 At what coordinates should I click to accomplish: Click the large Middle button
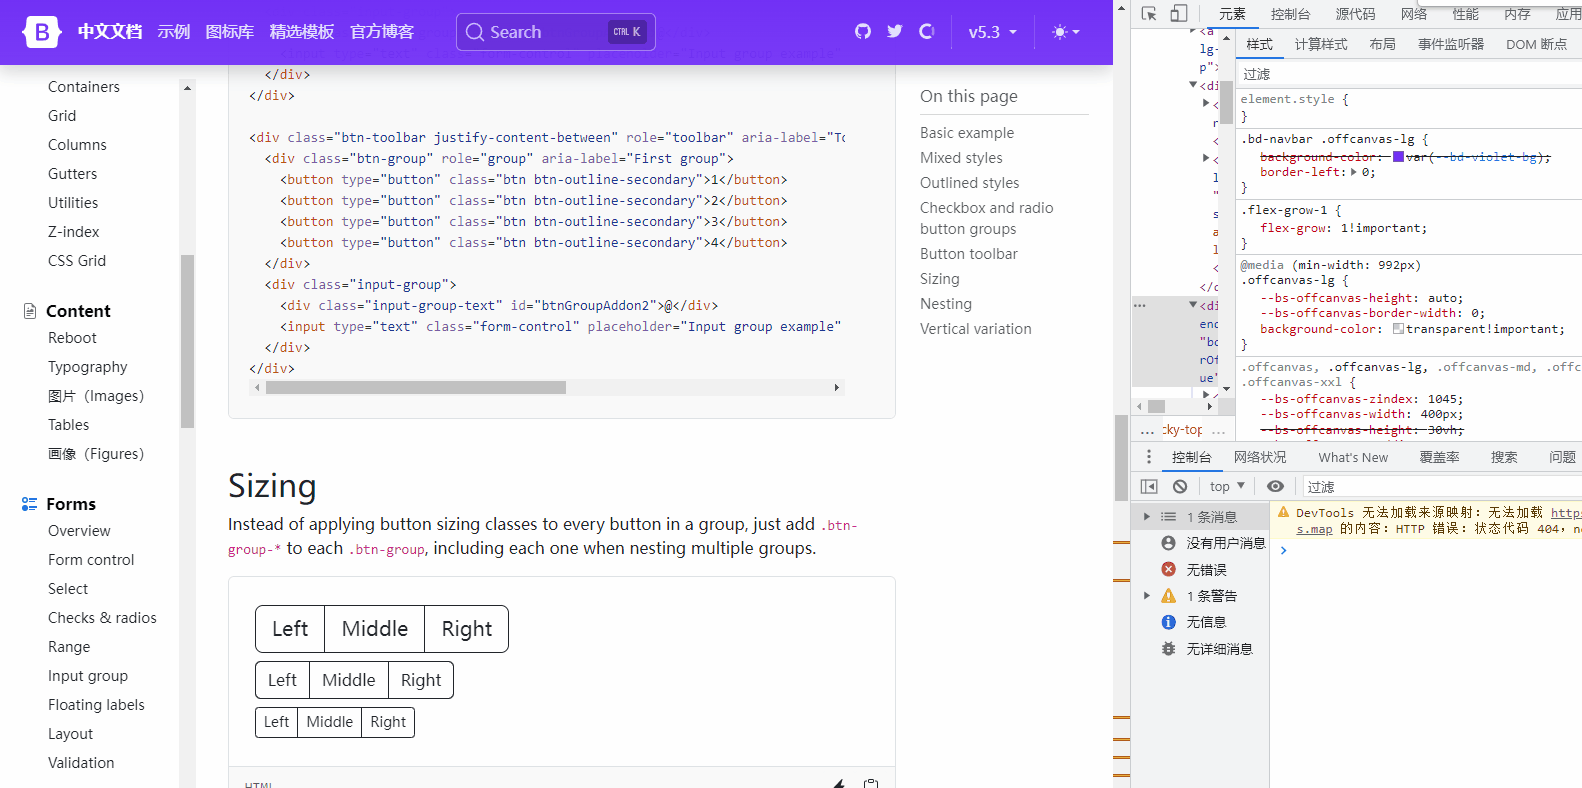pos(375,629)
